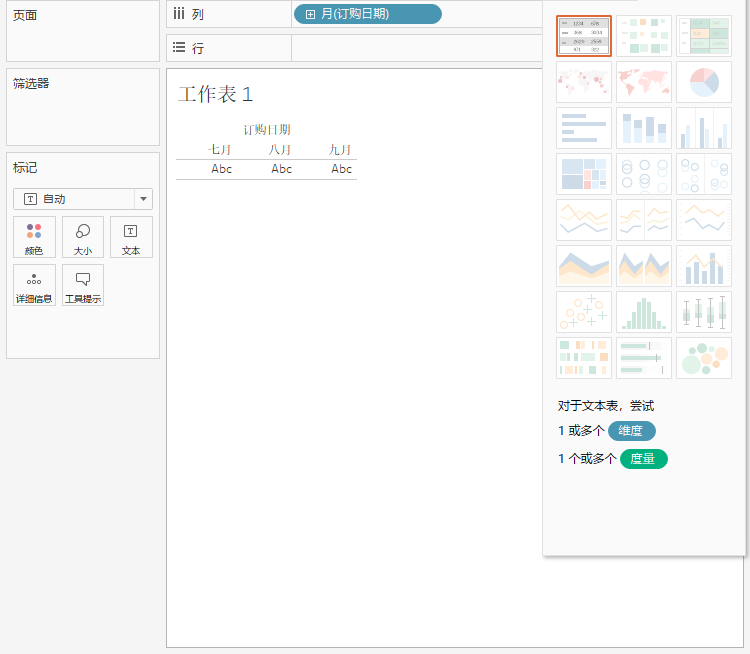Choose the box-and-whisker plot type

coord(704,311)
